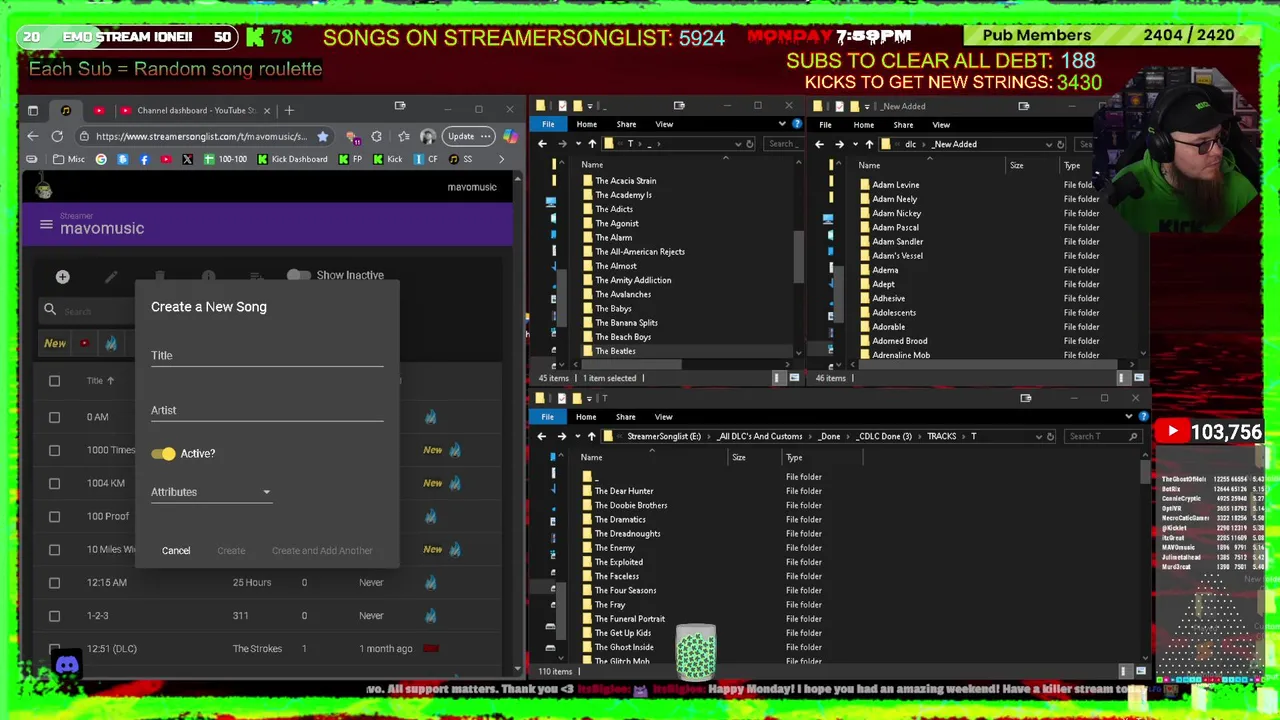
Task: Open the X bookmark icon
Action: (x=187, y=159)
